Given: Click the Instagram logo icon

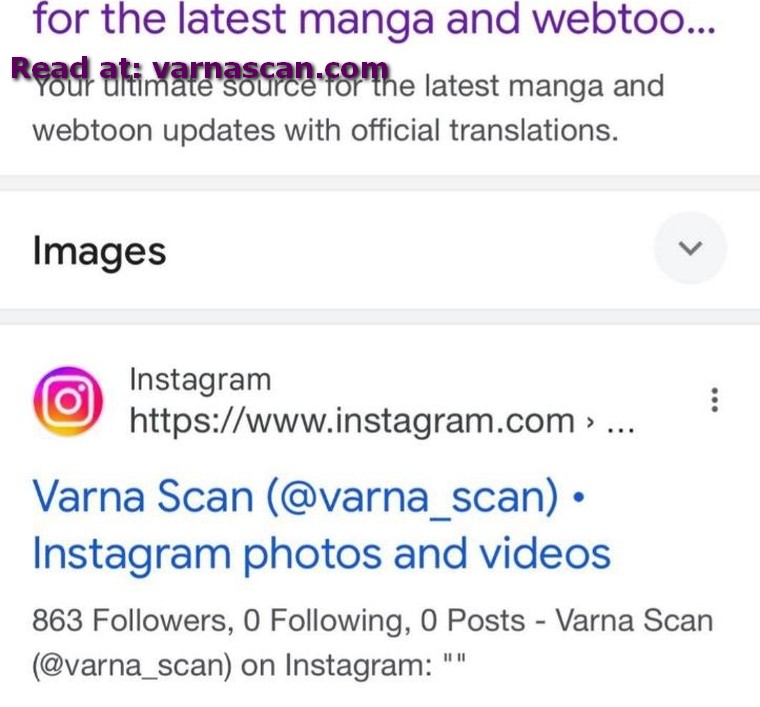Looking at the screenshot, I should tap(68, 401).
